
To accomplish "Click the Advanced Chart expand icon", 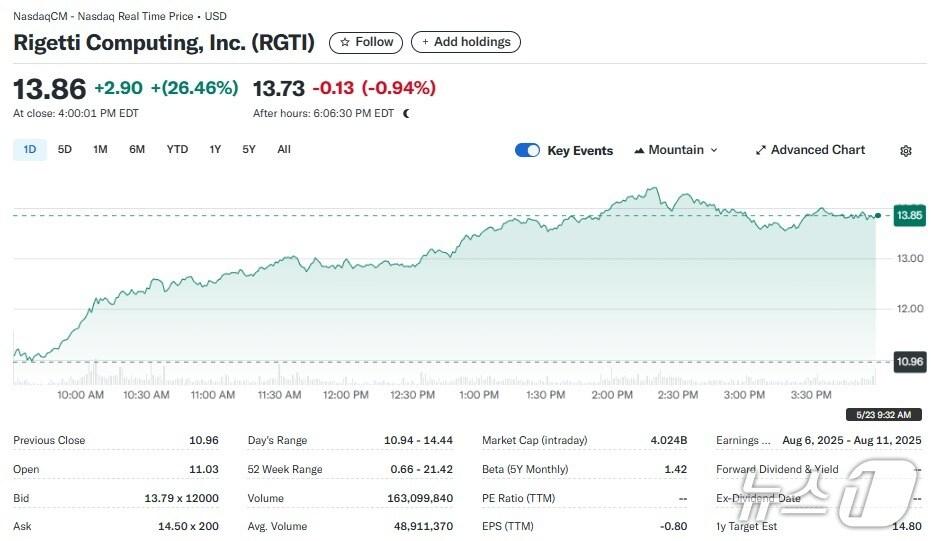I will click(761, 150).
